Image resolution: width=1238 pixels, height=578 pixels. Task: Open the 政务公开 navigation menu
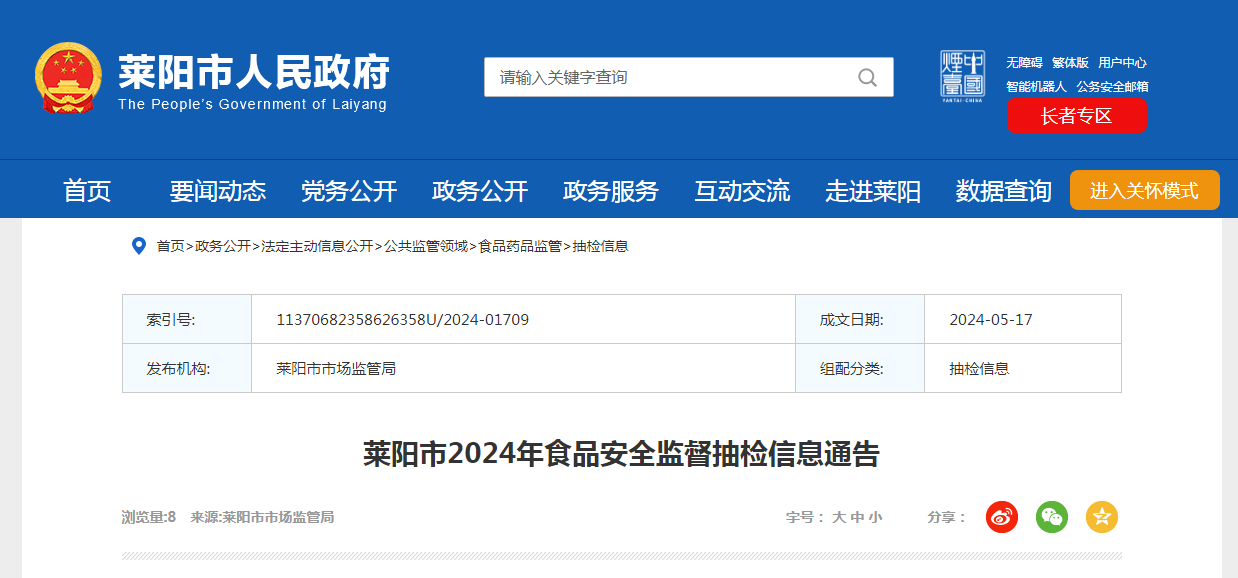[x=479, y=191]
